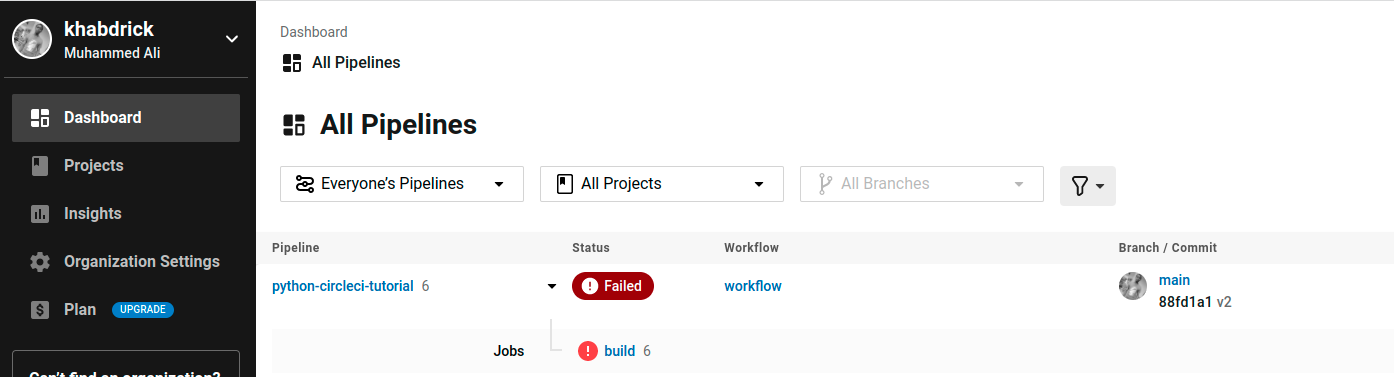
Task: Click the committer avatar next to main
Action: (1133, 286)
